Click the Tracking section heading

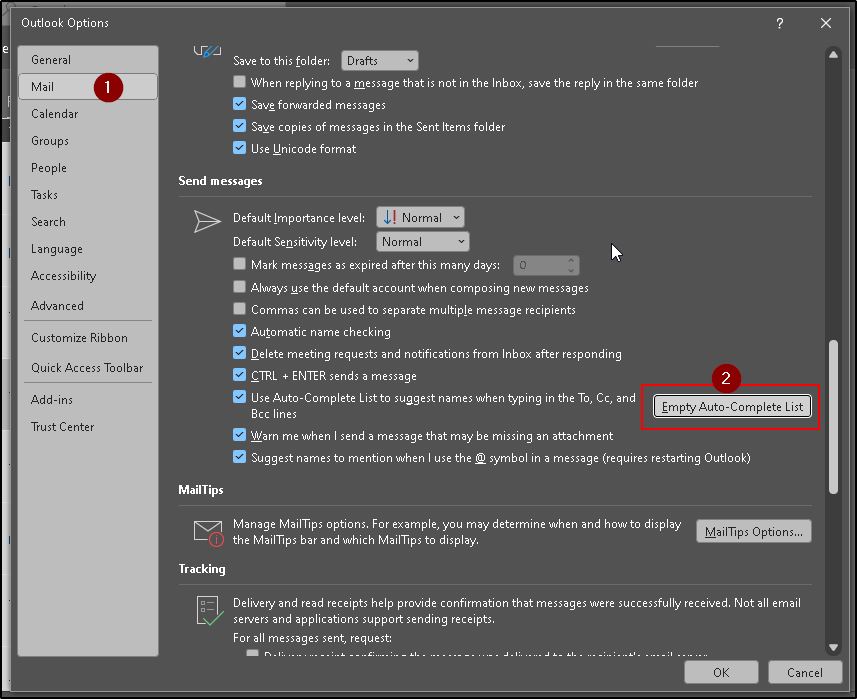pyautogui.click(x=202, y=569)
